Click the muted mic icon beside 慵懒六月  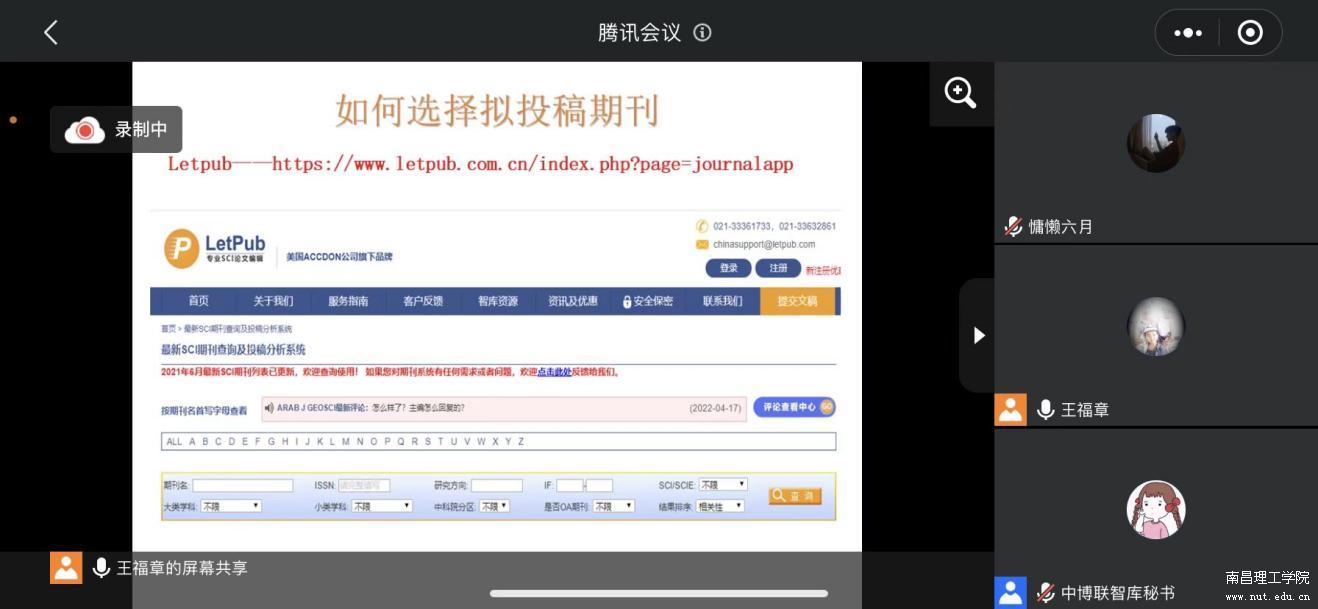(x=1013, y=227)
